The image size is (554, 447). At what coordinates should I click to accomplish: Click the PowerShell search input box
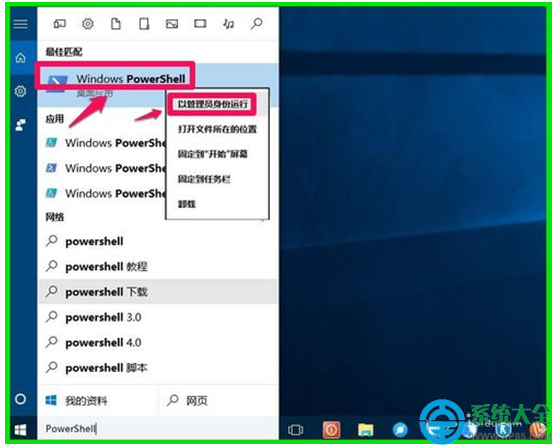tap(158, 429)
